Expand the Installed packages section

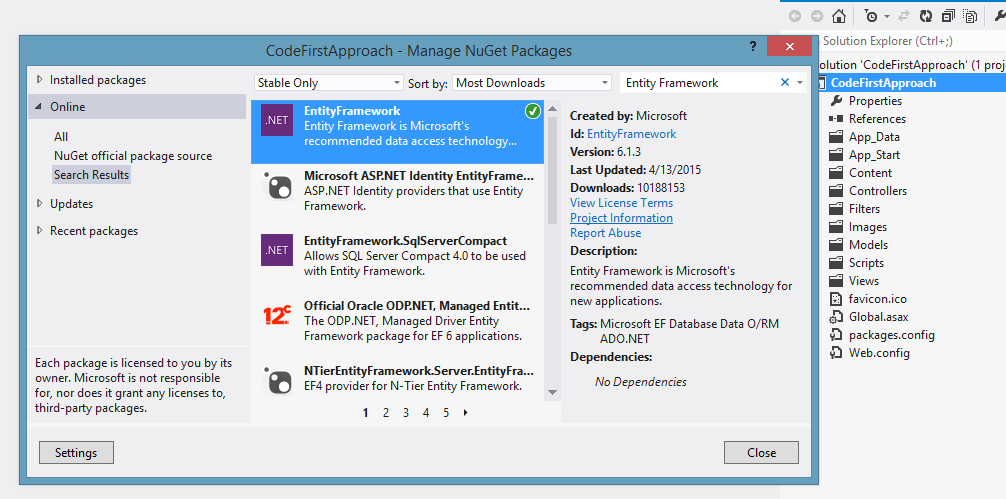coord(40,80)
